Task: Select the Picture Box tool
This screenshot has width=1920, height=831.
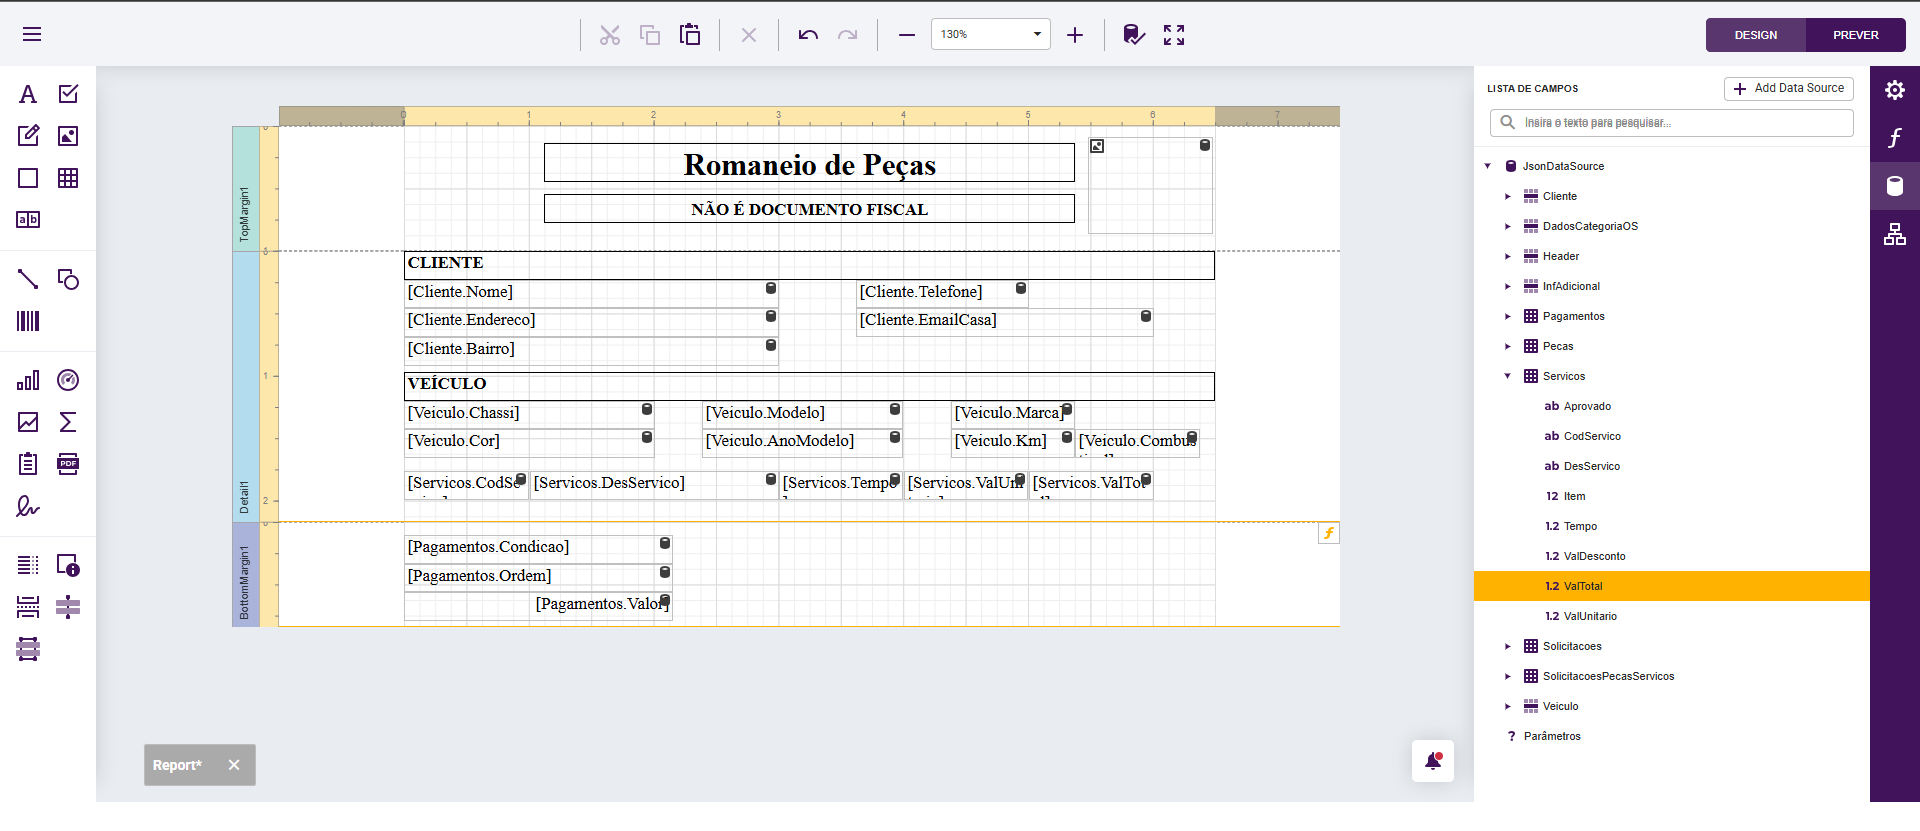Action: coord(68,136)
